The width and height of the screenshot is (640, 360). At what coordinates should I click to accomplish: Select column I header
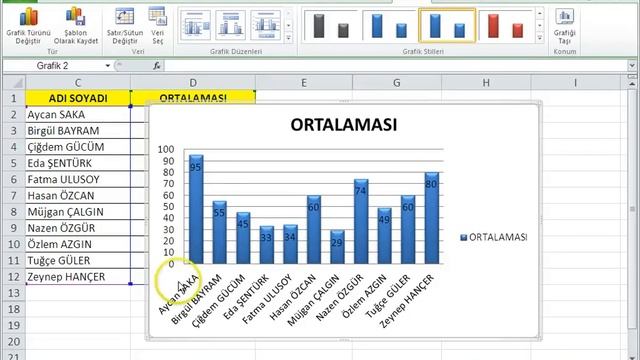pos(575,83)
